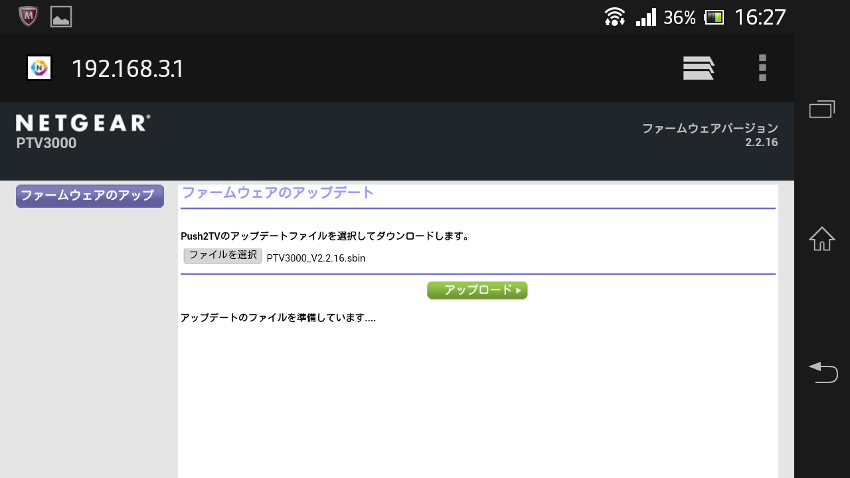The width and height of the screenshot is (850, 478).
Task: Tap the ファームウェアバージョン label
Action: pyautogui.click(x=710, y=128)
